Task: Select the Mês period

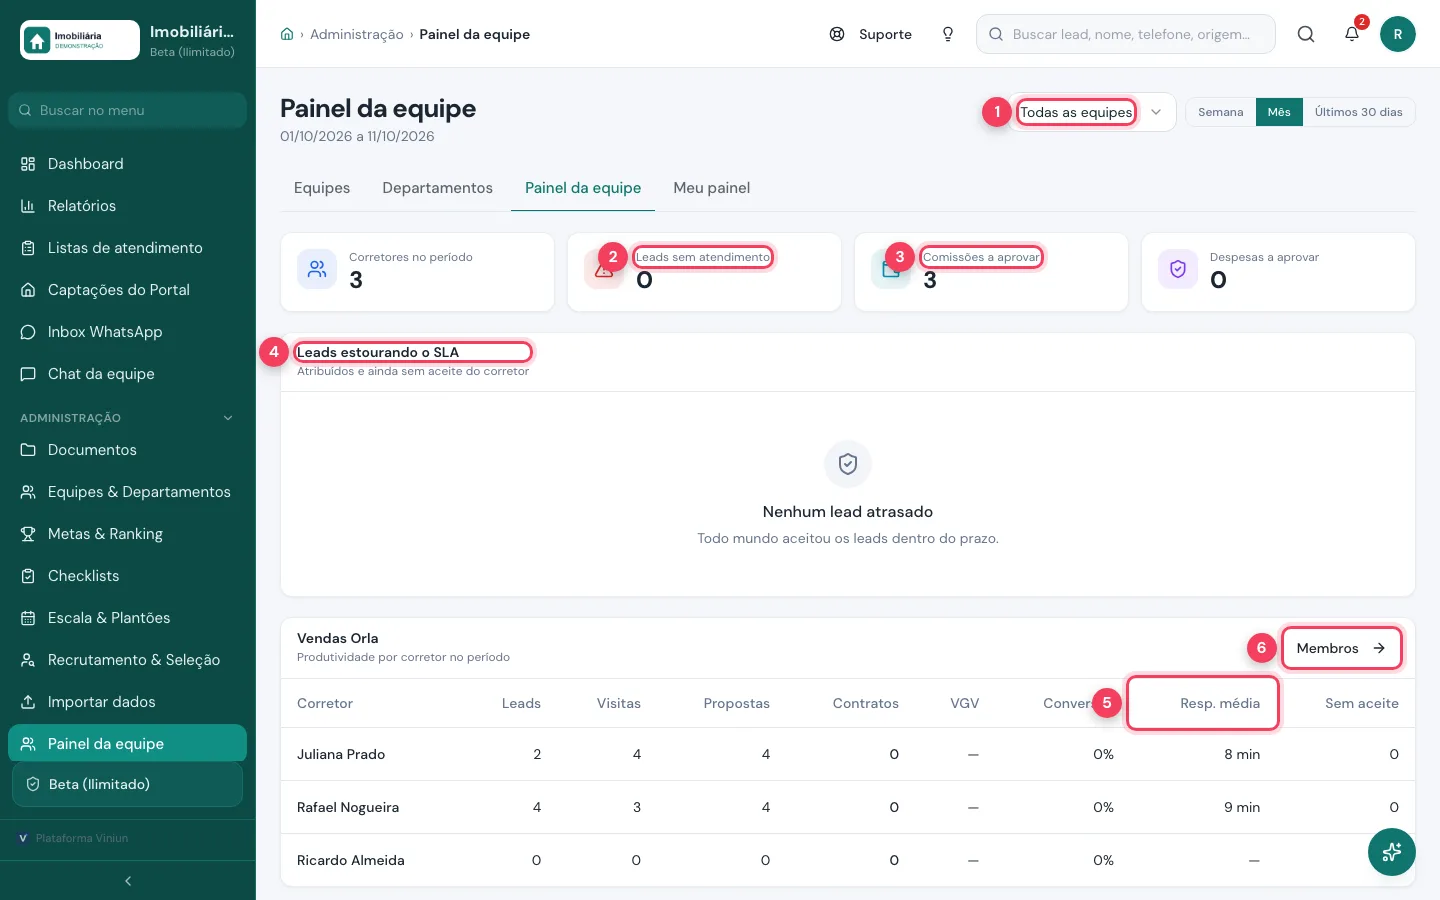Action: tap(1279, 112)
